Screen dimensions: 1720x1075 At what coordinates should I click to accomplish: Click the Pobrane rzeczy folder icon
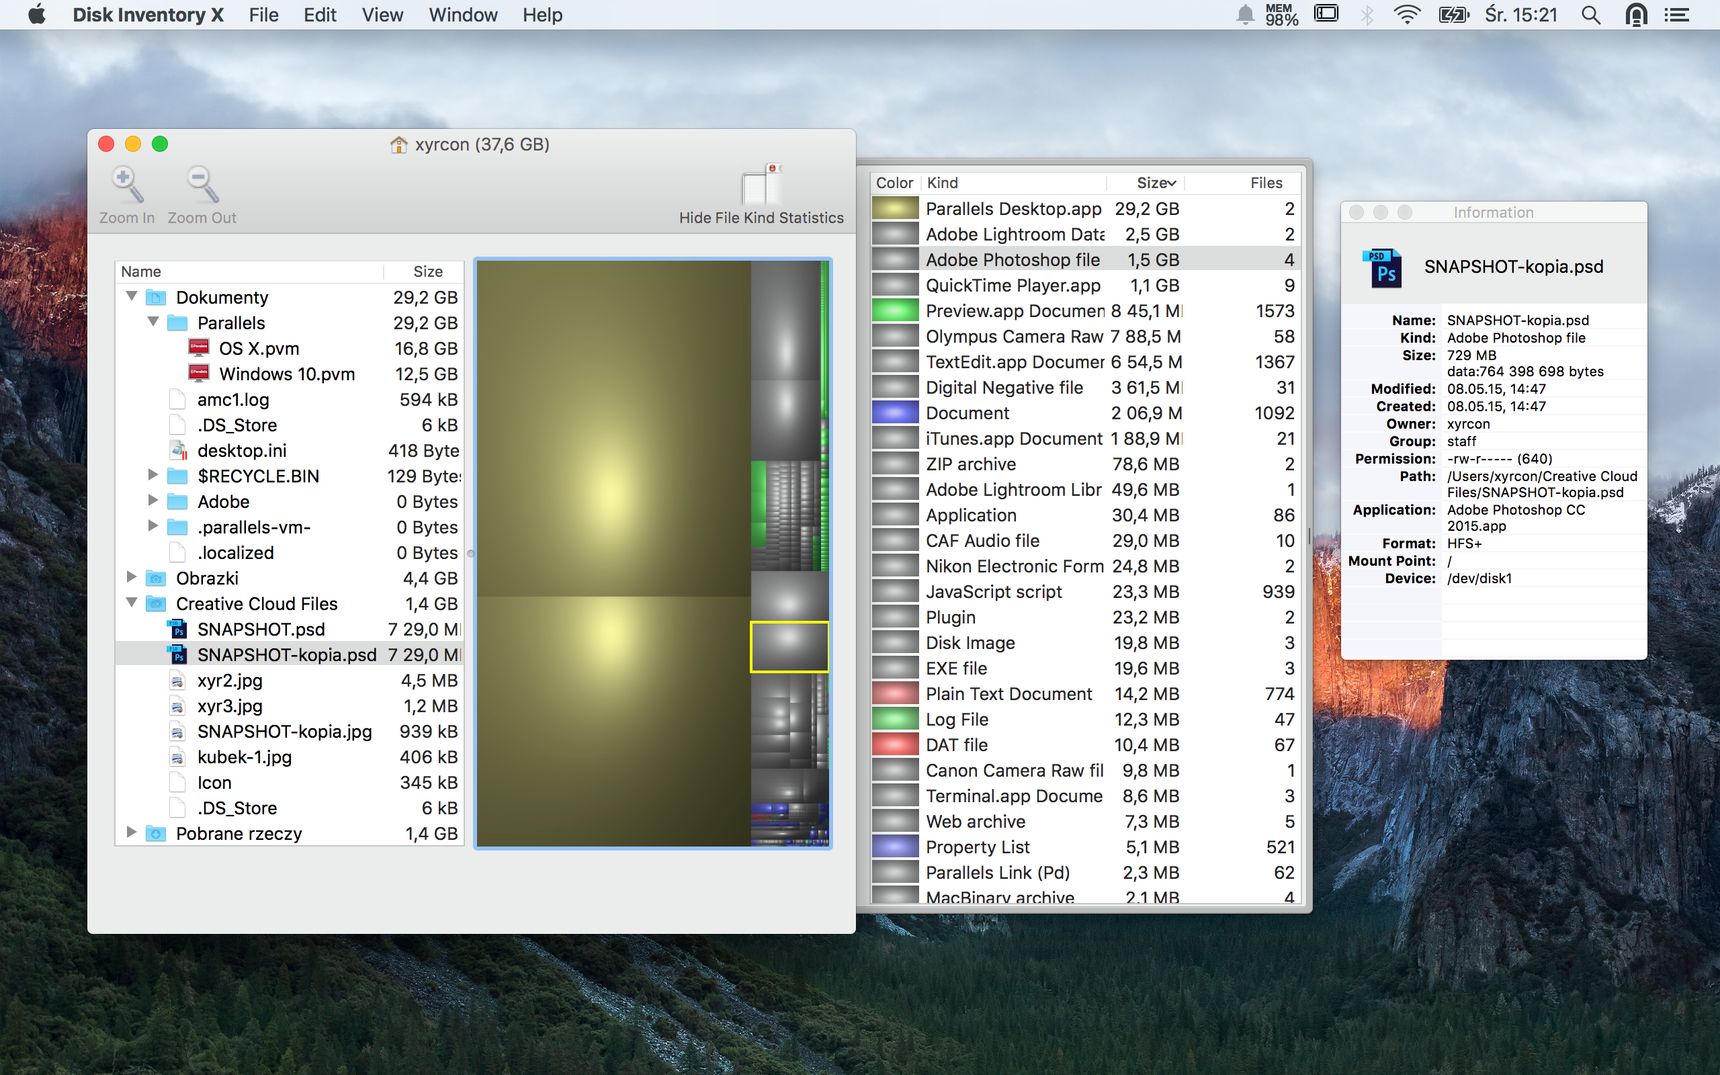tap(156, 834)
